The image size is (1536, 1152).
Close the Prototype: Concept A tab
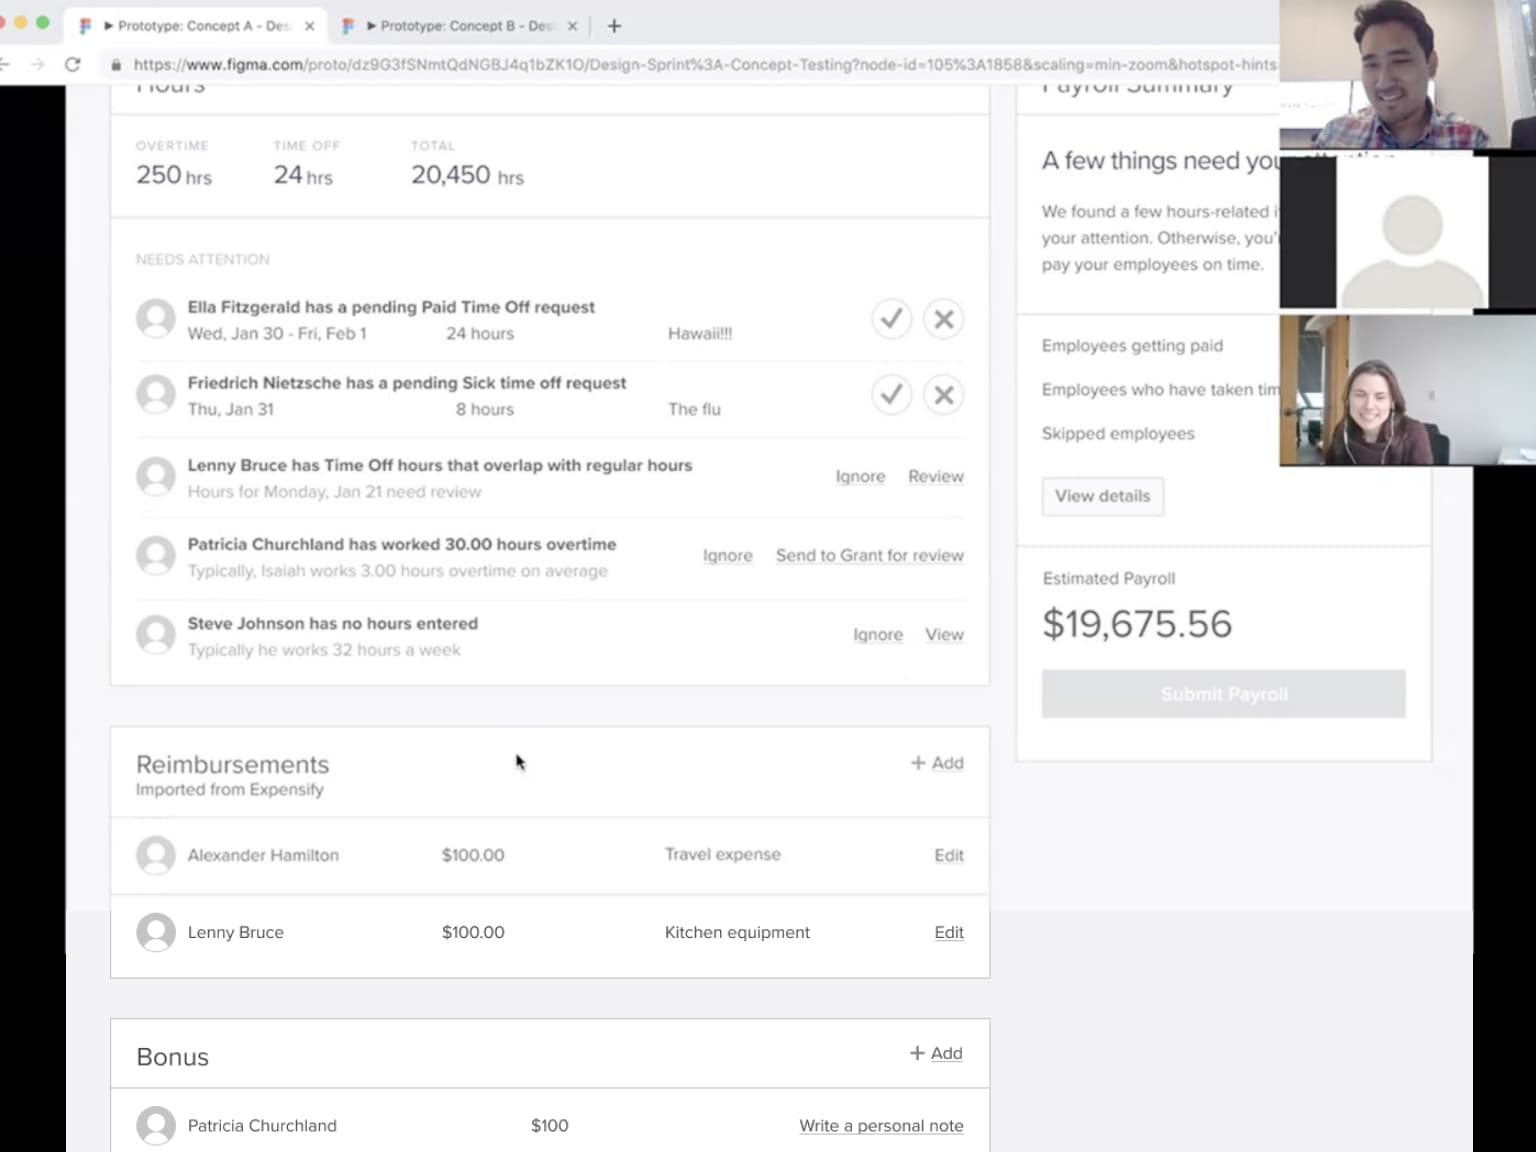(x=310, y=26)
